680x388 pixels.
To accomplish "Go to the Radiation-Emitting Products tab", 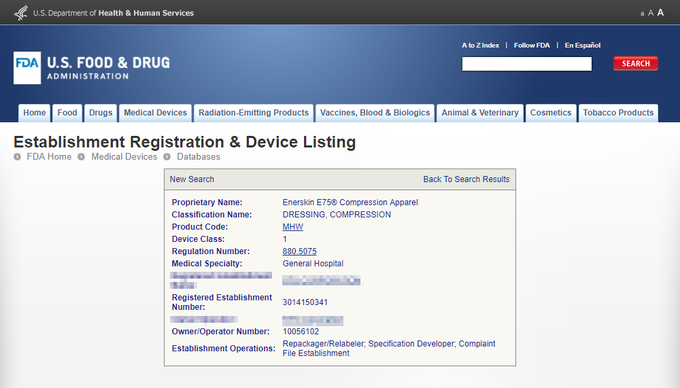I will click(x=254, y=113).
